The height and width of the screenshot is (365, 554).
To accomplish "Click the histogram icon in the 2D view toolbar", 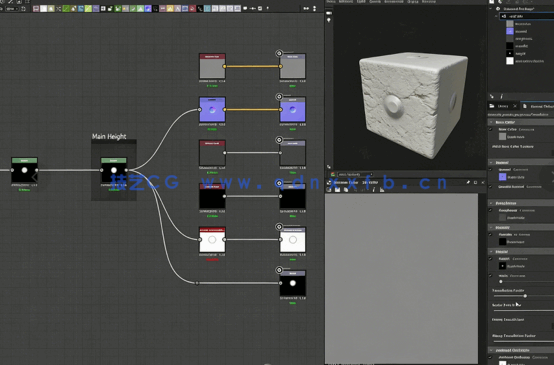I will click(x=382, y=190).
